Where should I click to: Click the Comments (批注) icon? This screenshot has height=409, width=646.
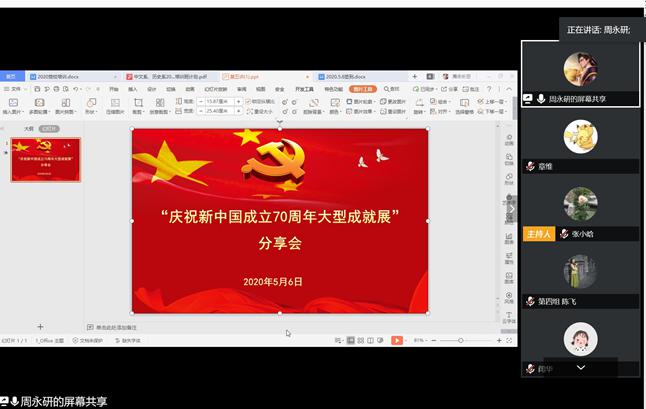pyautogui.click(x=471, y=89)
